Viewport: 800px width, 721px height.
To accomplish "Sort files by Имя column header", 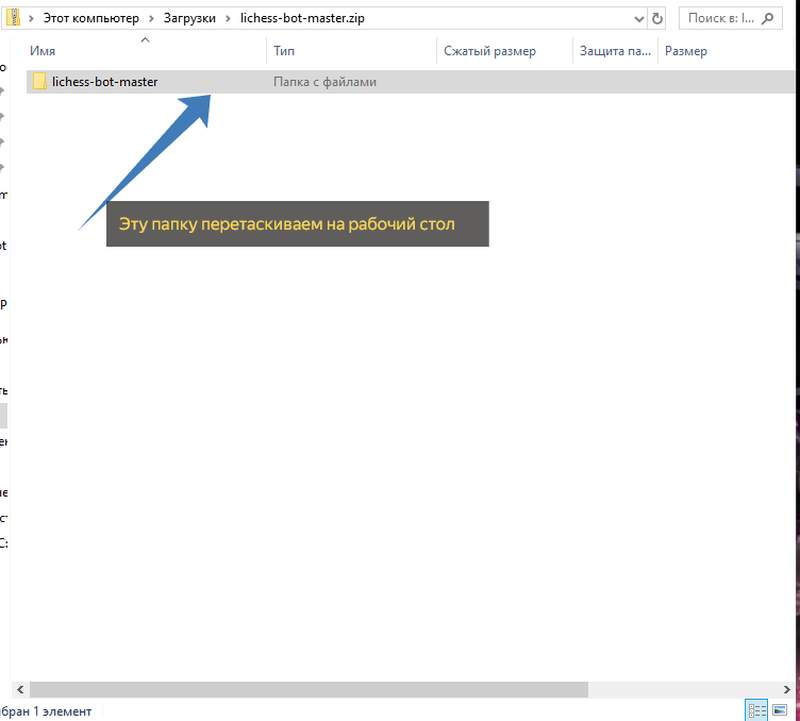I will (x=44, y=51).
